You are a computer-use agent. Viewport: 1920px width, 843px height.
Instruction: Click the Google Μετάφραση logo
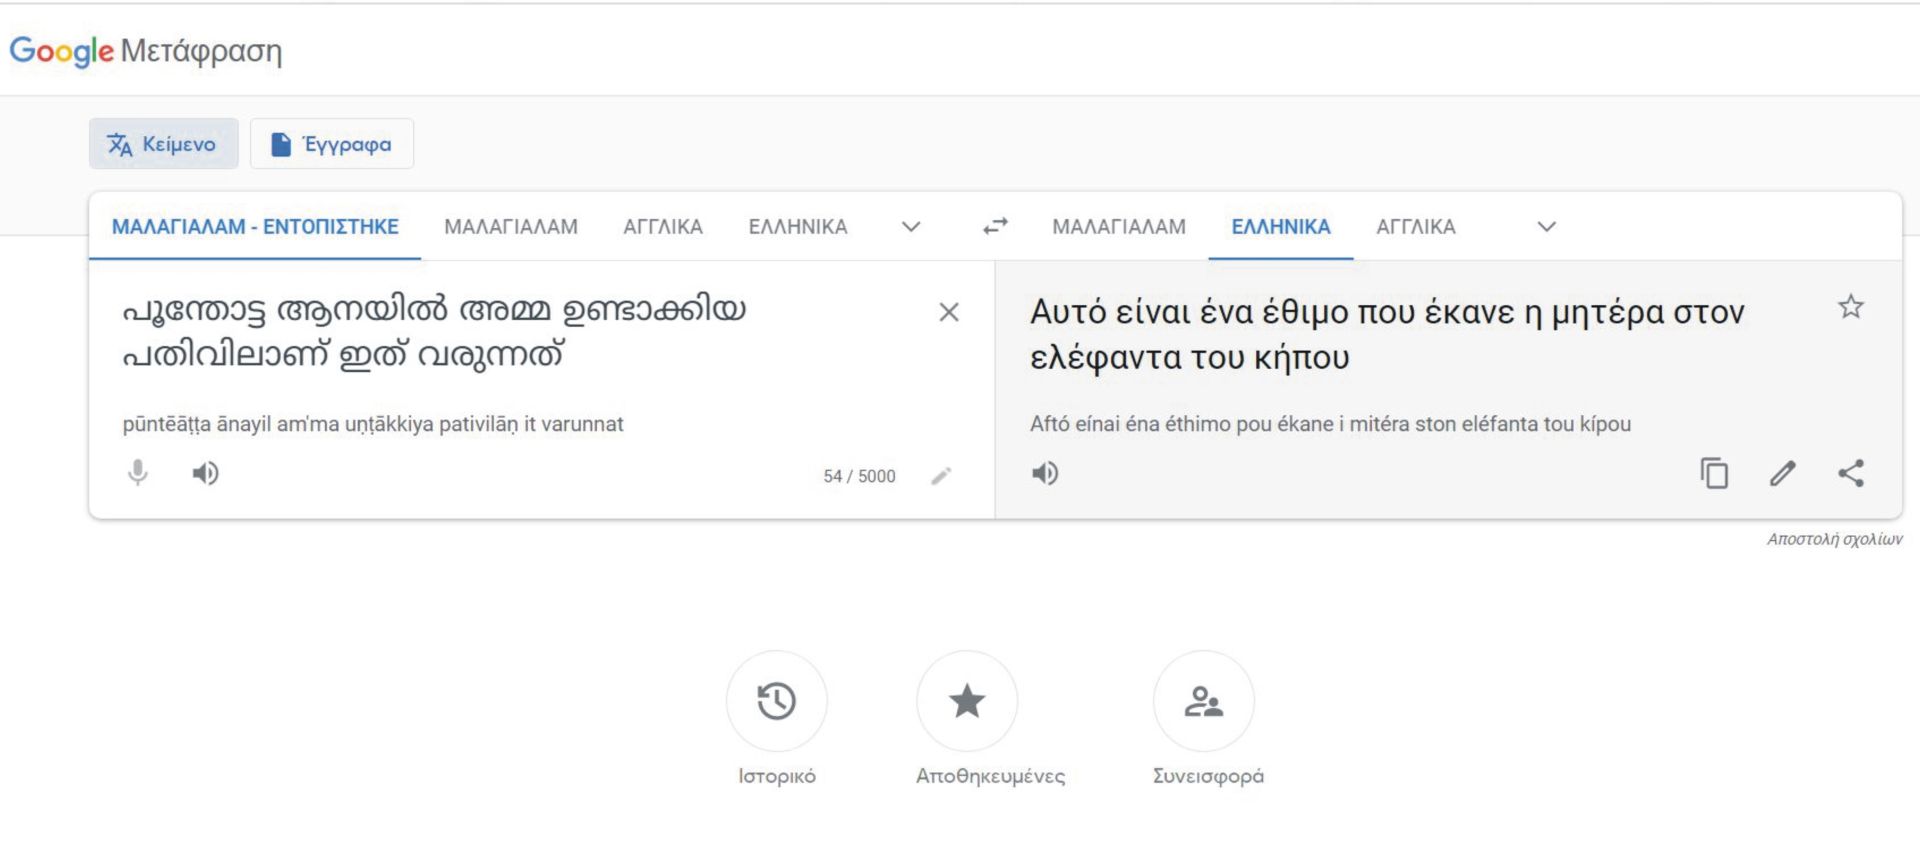coord(146,50)
